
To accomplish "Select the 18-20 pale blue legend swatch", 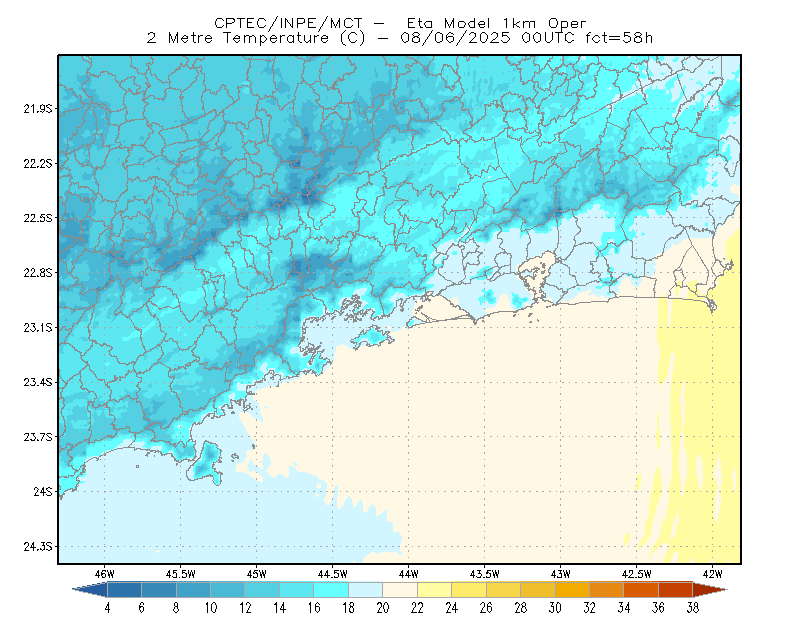I will (x=366, y=590).
